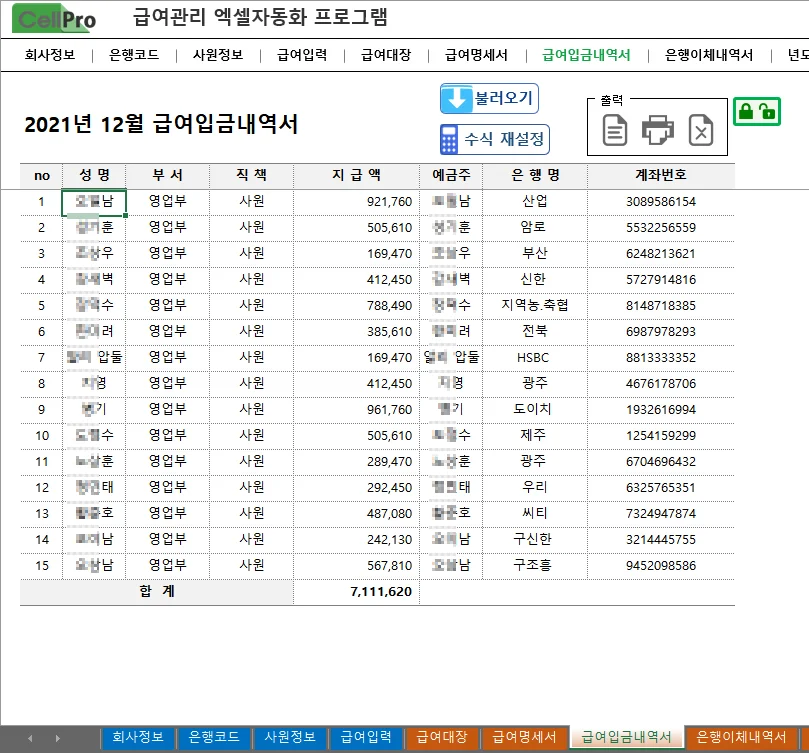Screen dimensions: 809x753
Task: Select total amount cell 7,111,620
Action: click(x=356, y=592)
